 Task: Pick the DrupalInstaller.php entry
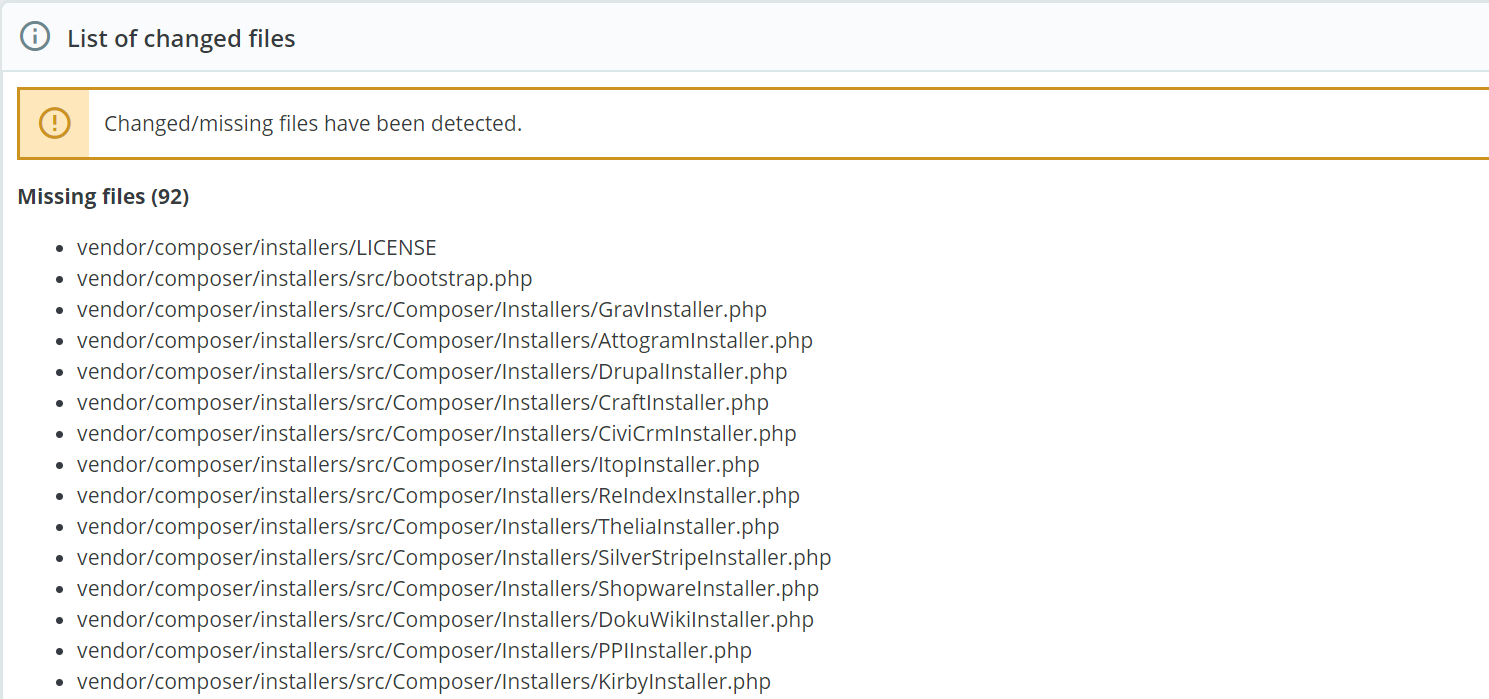click(x=431, y=371)
